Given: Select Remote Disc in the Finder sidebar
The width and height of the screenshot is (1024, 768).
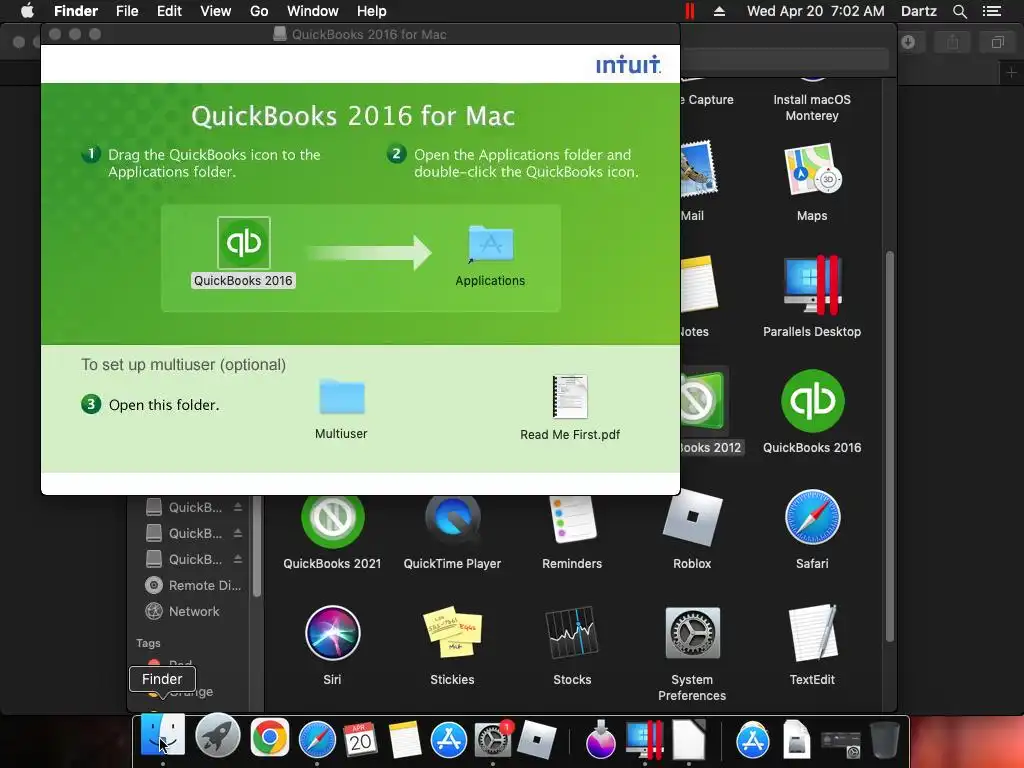Looking at the screenshot, I should tap(193, 586).
